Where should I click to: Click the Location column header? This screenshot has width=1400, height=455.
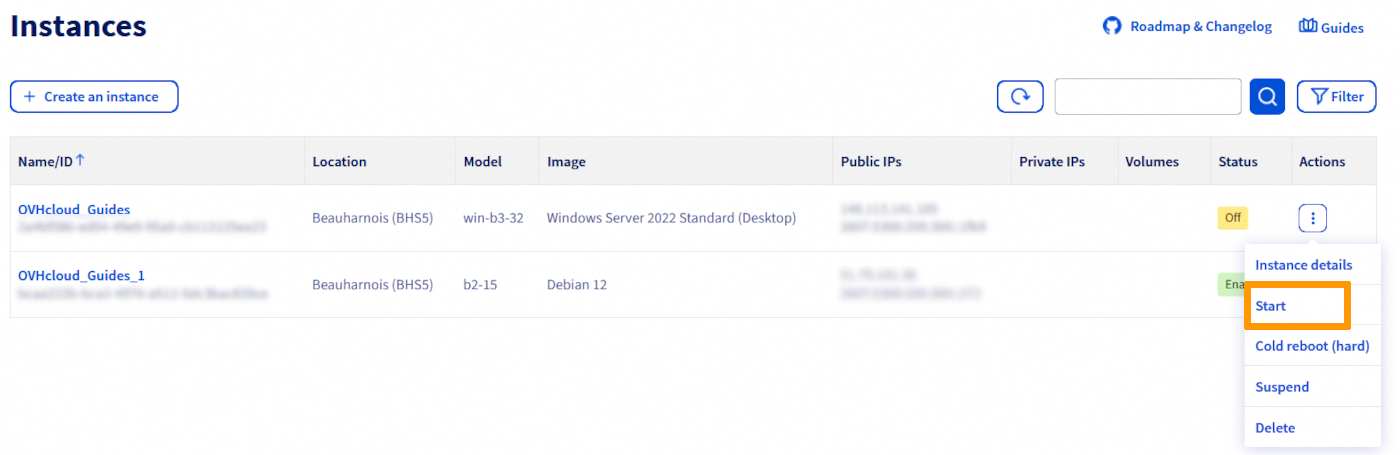339,161
